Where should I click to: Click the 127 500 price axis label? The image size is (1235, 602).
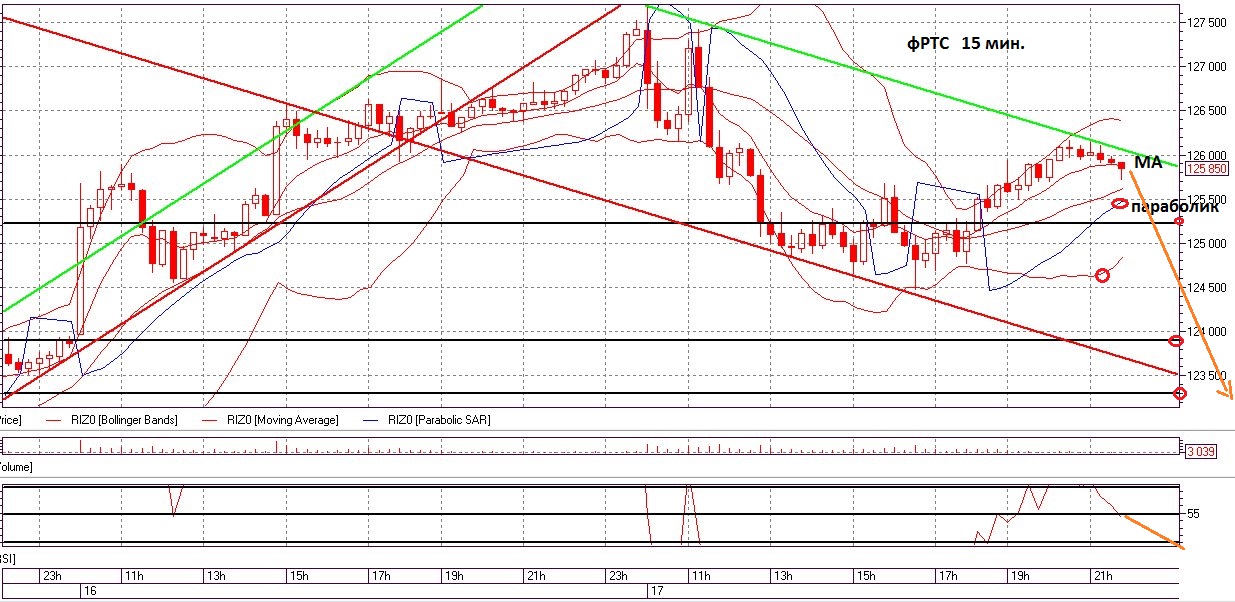tap(1205, 23)
